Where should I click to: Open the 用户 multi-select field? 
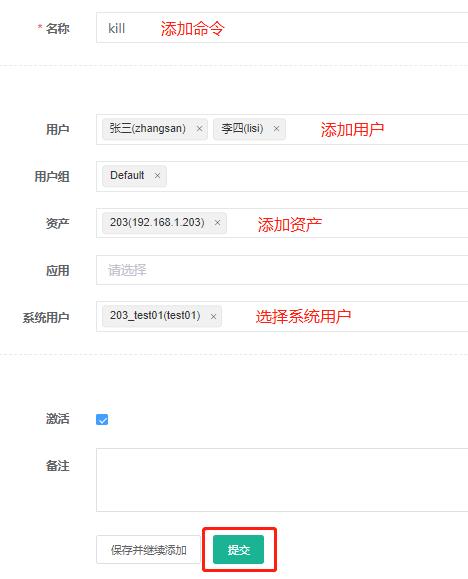coord(282,129)
